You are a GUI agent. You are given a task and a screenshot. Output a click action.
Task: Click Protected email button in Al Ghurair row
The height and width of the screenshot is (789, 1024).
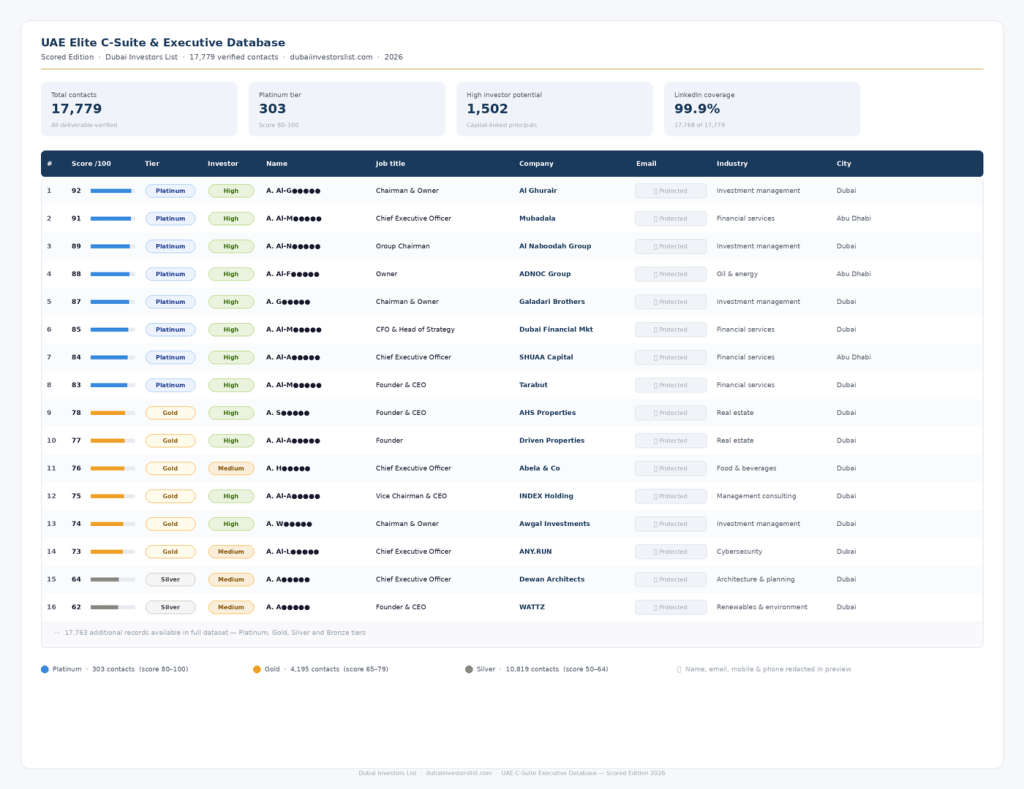coord(671,191)
